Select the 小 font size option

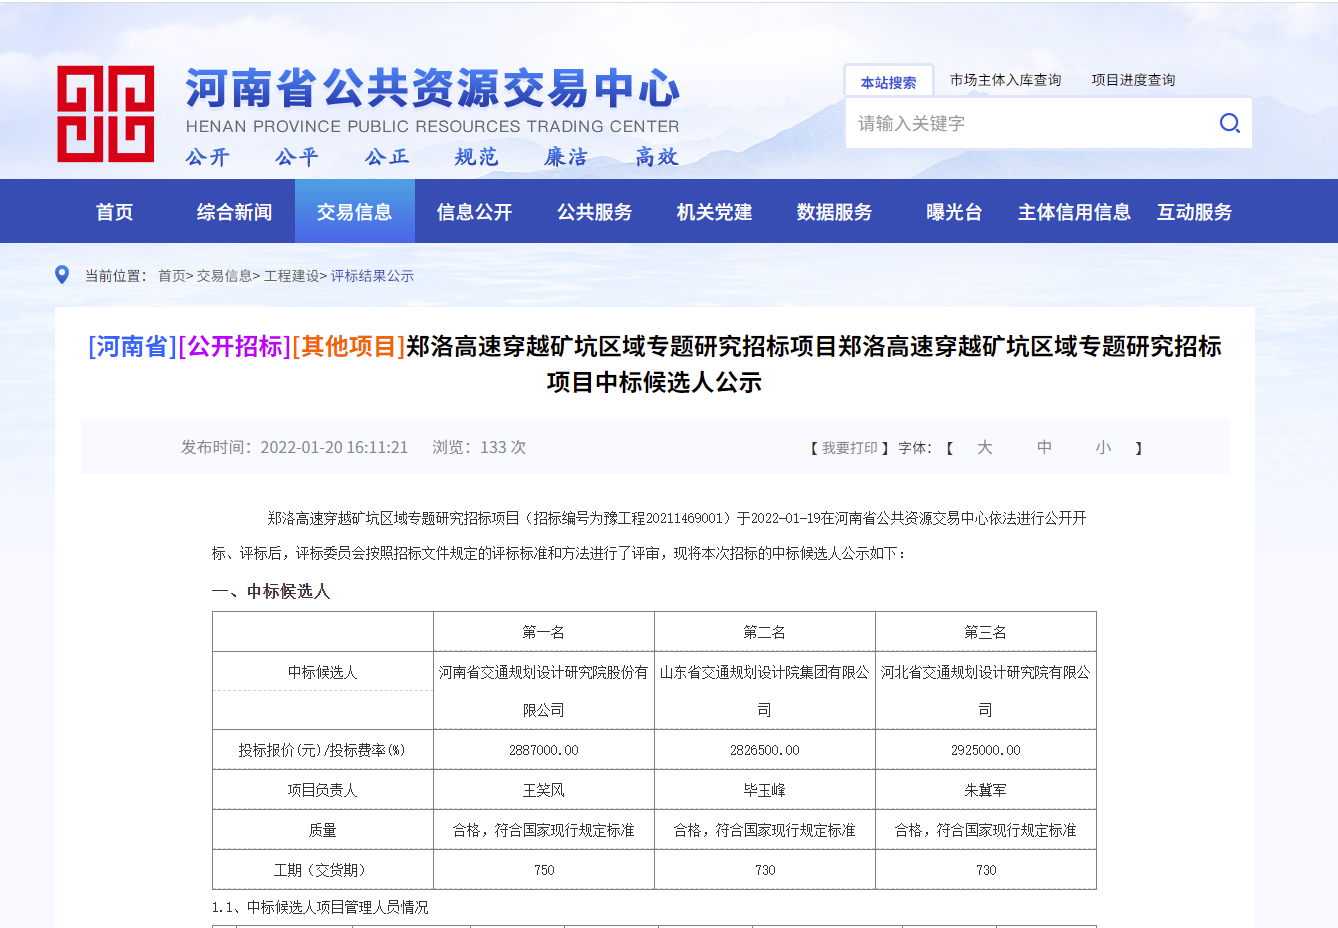coord(1104,447)
